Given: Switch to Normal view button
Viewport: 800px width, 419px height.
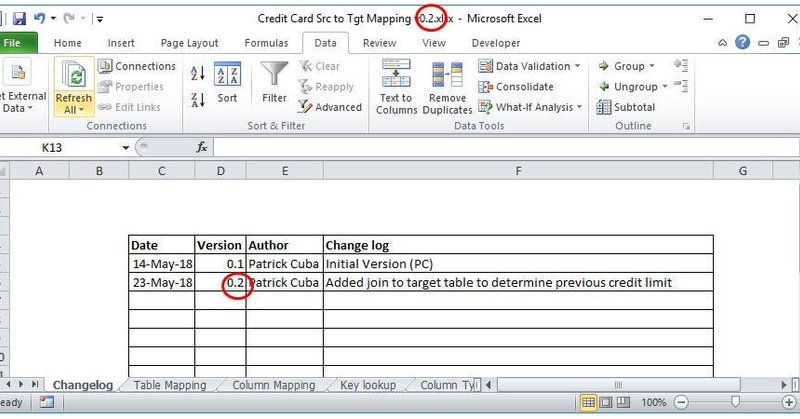Looking at the screenshot, I should click(588, 402).
